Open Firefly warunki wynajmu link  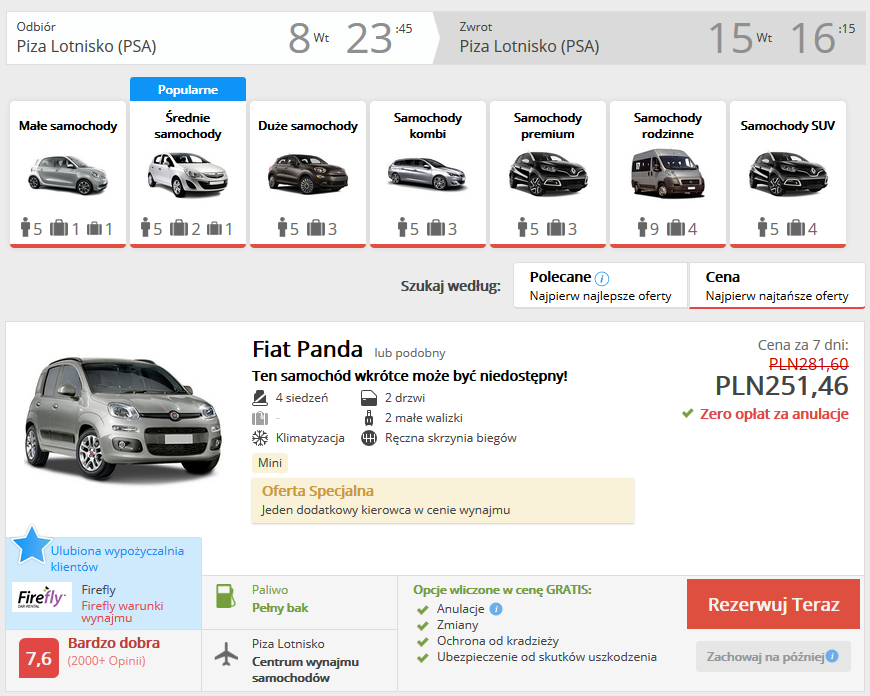tap(122, 612)
